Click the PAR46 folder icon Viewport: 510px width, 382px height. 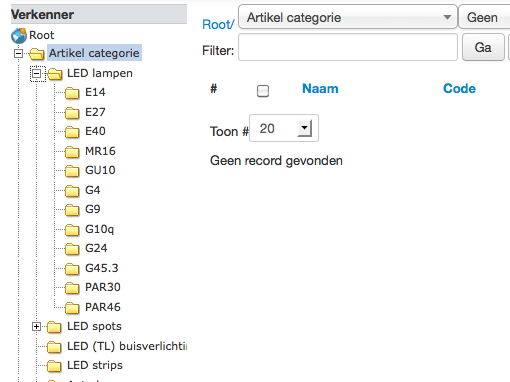(x=72, y=308)
